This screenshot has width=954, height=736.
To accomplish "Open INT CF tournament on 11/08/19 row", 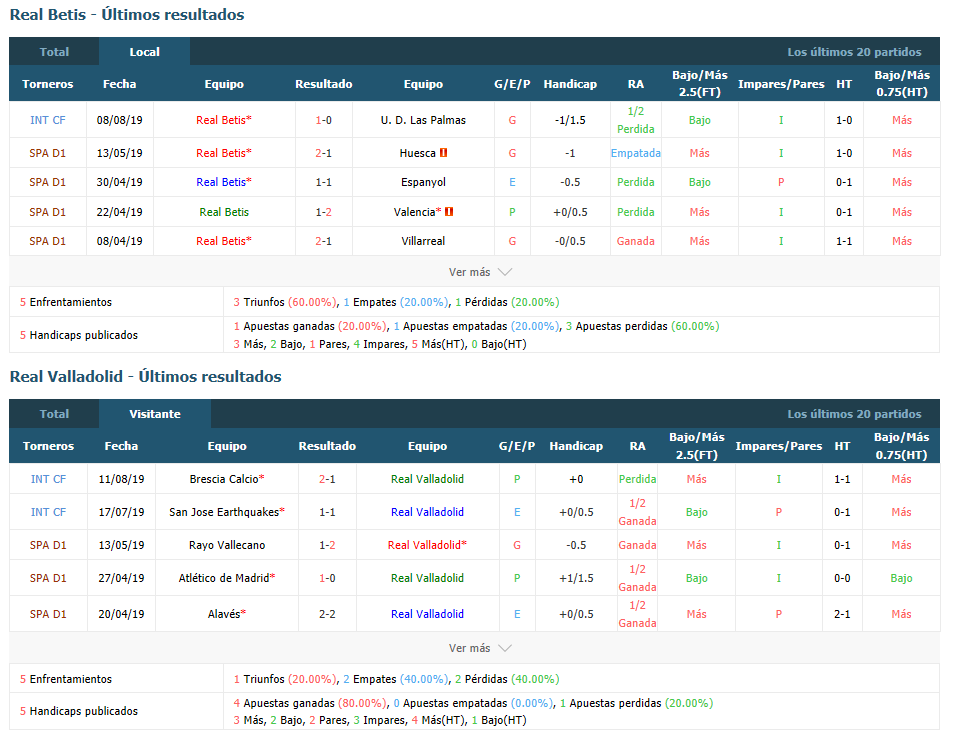I will pos(48,479).
